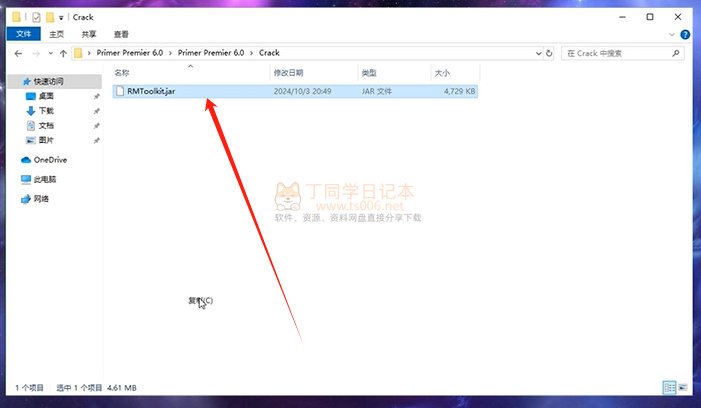
Task: Open 此电脑 in the navigation pane
Action: 45,180
